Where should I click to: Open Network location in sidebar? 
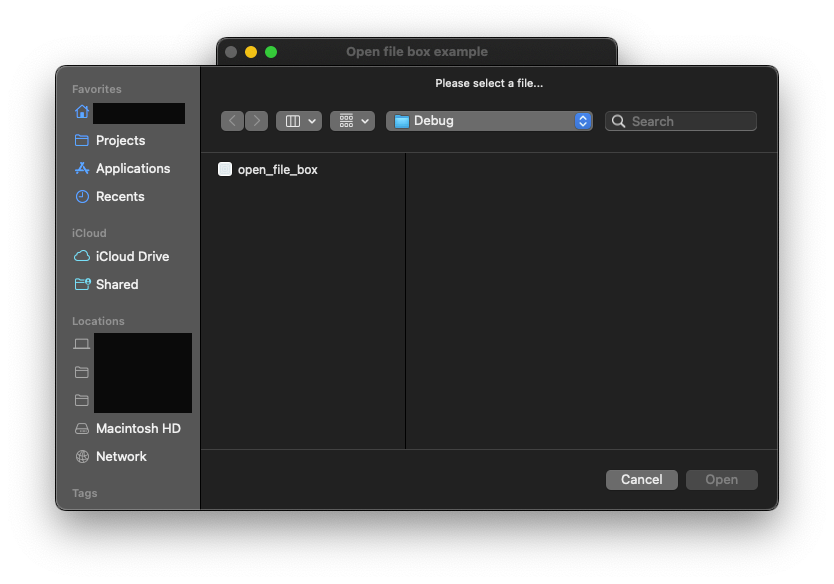click(121, 457)
